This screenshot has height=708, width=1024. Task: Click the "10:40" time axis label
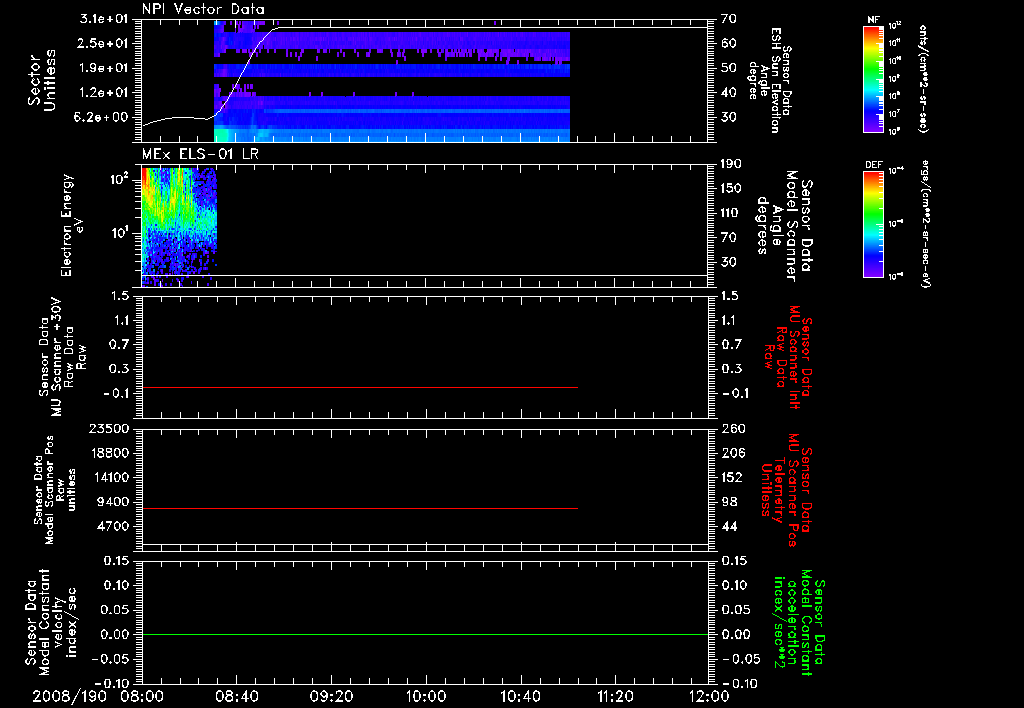pos(520,696)
